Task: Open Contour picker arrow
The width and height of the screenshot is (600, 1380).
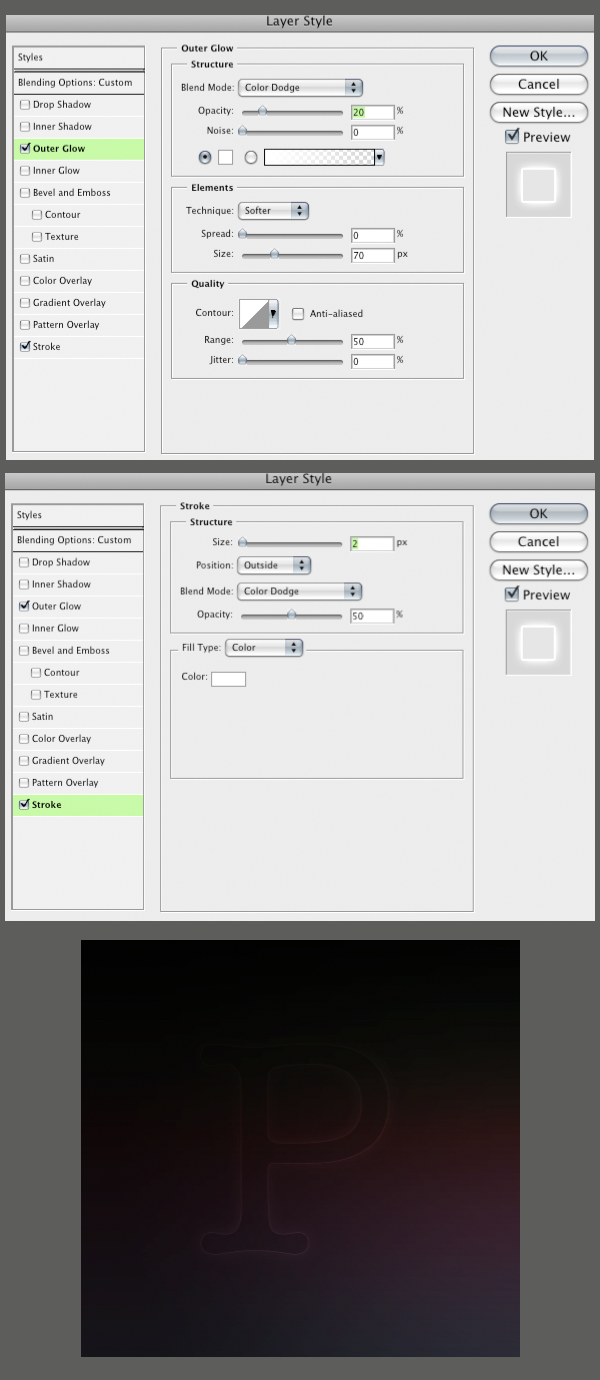Action: click(x=273, y=314)
